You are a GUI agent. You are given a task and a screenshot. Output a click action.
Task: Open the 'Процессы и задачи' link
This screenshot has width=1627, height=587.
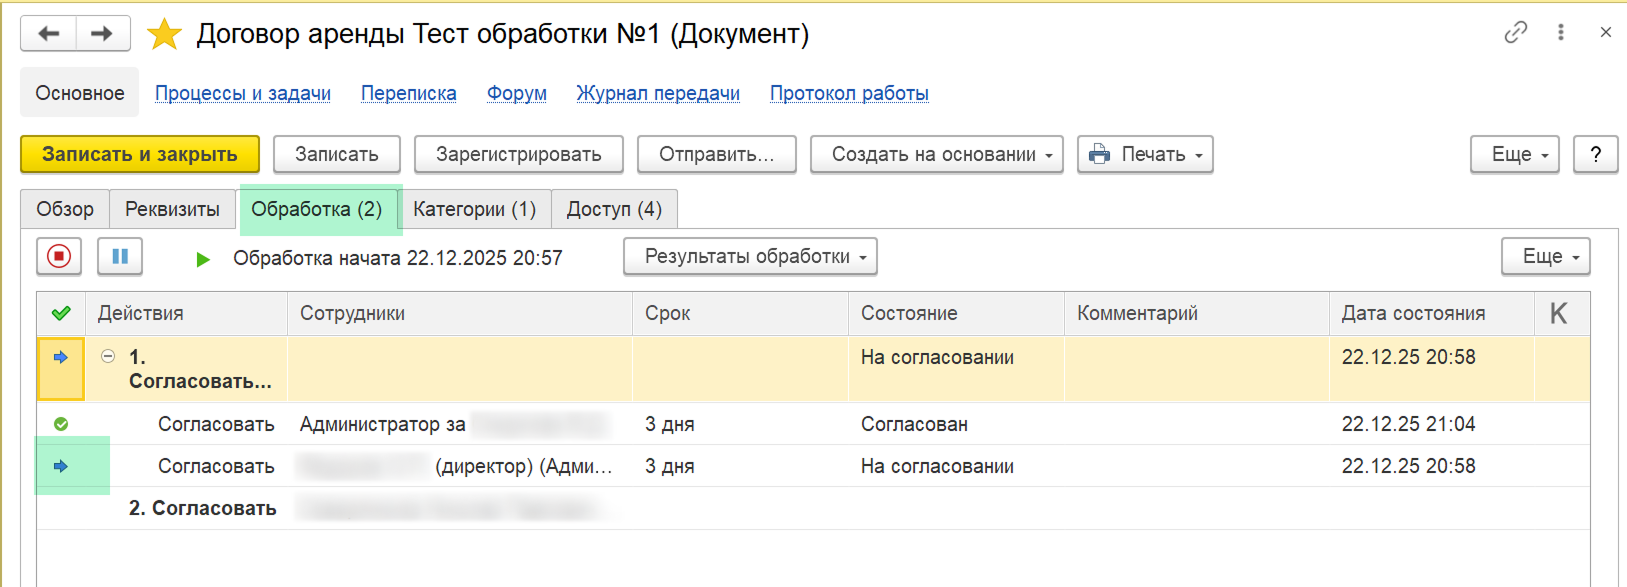click(243, 94)
